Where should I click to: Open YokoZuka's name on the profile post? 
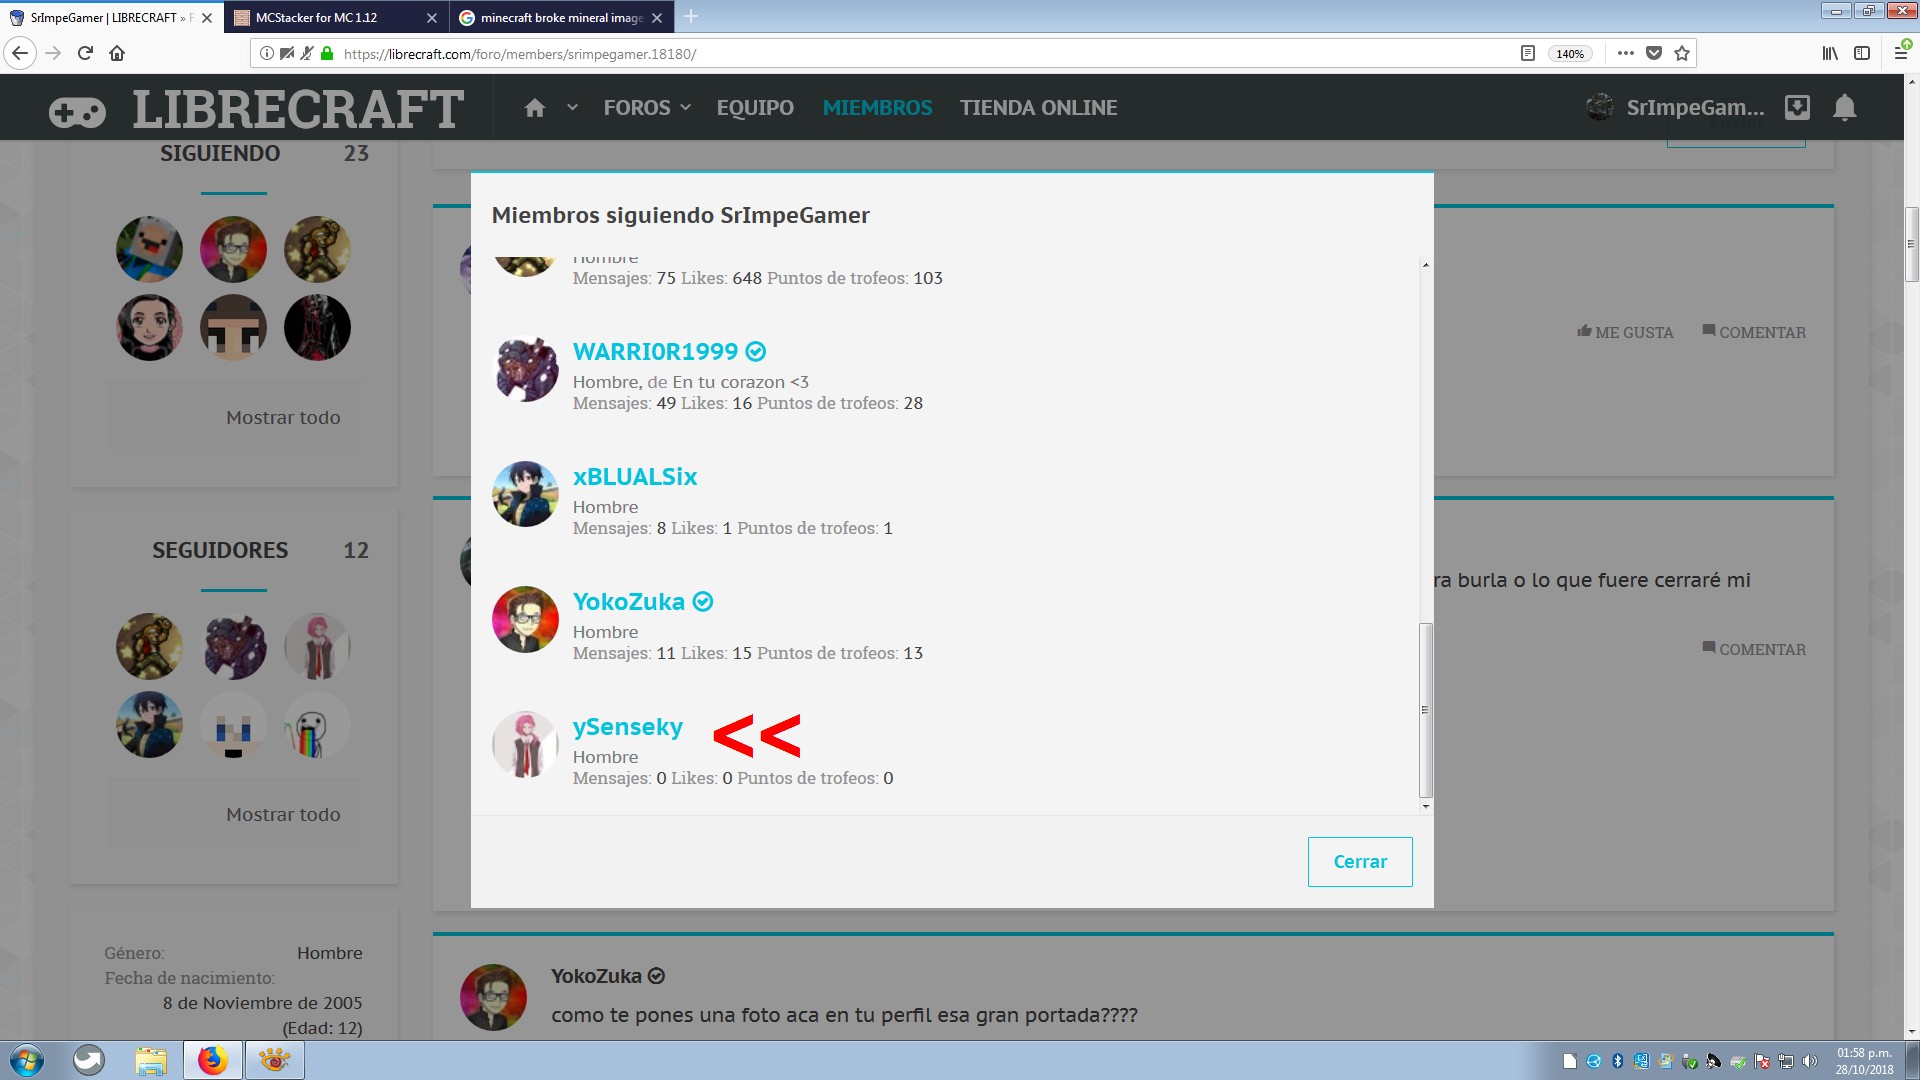[596, 976]
